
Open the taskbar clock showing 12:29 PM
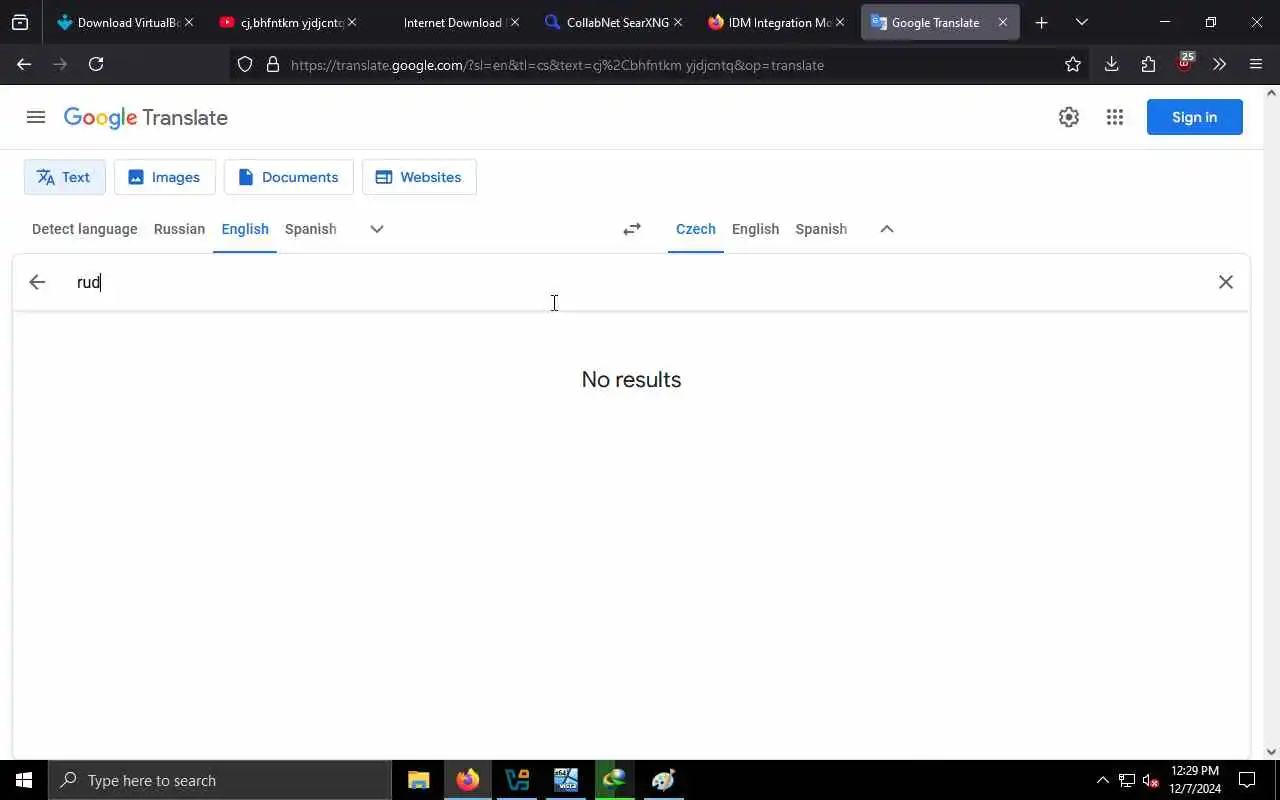1195,780
